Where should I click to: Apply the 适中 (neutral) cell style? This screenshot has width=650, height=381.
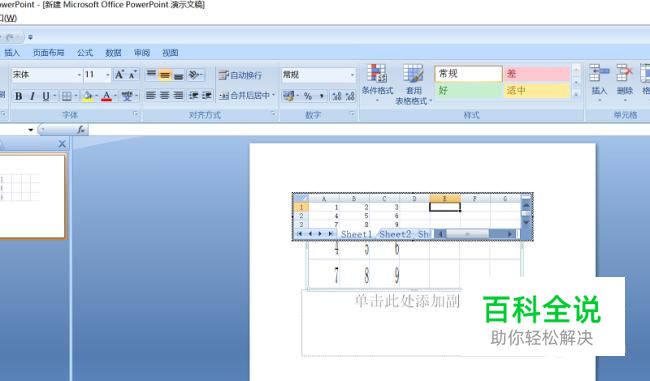[537, 90]
